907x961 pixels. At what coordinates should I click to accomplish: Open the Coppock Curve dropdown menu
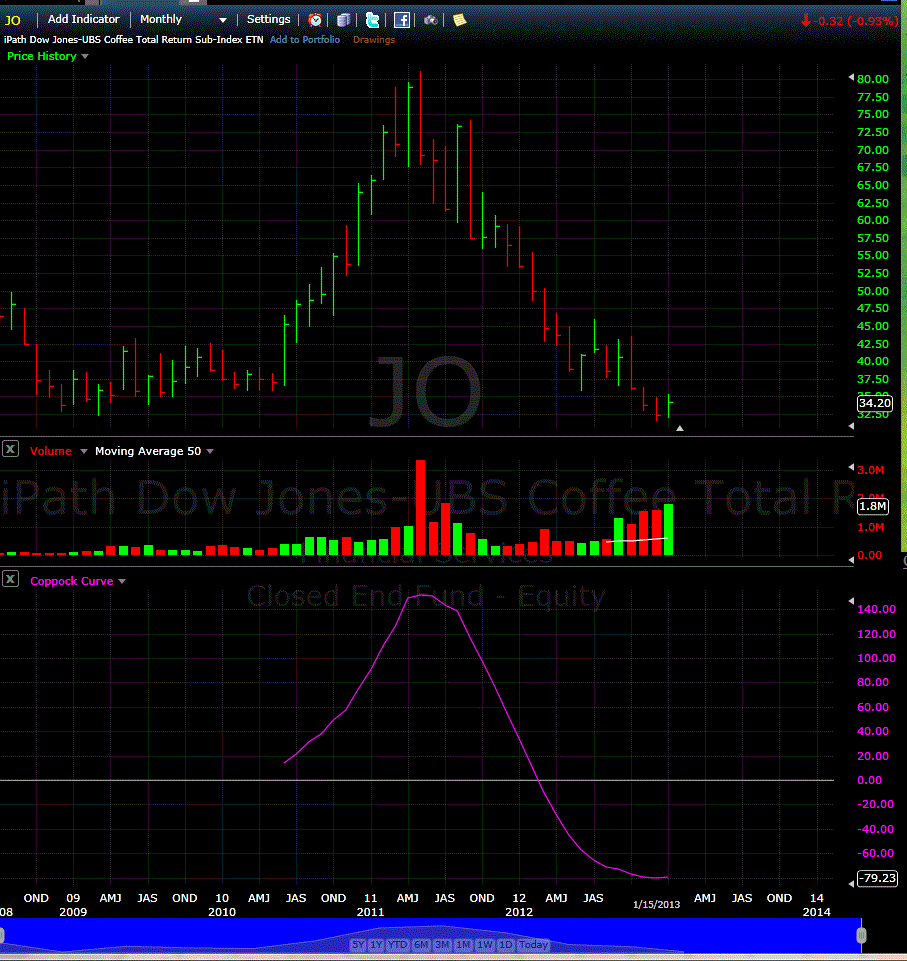(122, 581)
